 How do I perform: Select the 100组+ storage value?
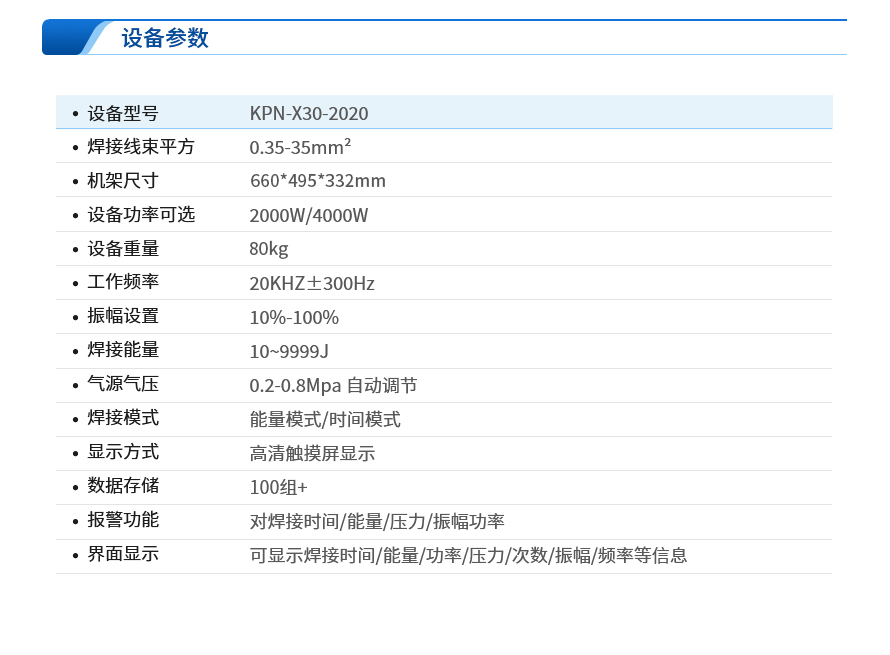[279, 488]
